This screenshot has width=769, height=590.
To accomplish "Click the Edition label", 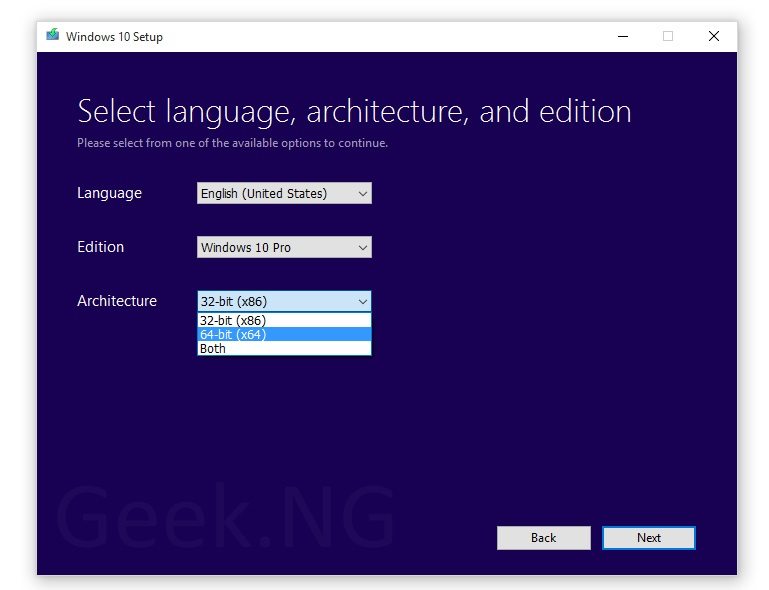I will [101, 247].
